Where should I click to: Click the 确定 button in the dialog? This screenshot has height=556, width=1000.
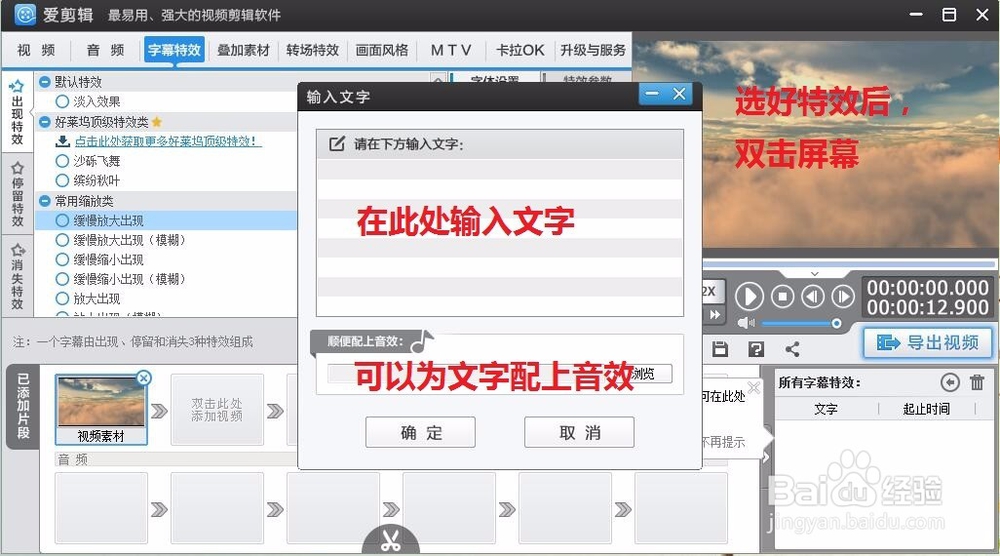pos(420,432)
